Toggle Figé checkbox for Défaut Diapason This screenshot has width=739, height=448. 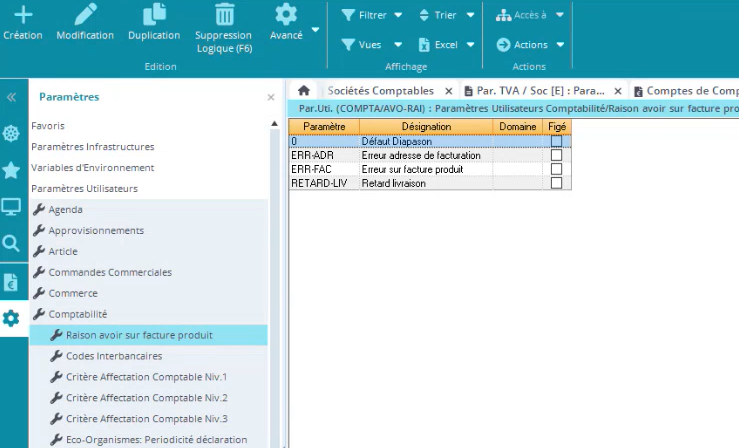pos(557,141)
